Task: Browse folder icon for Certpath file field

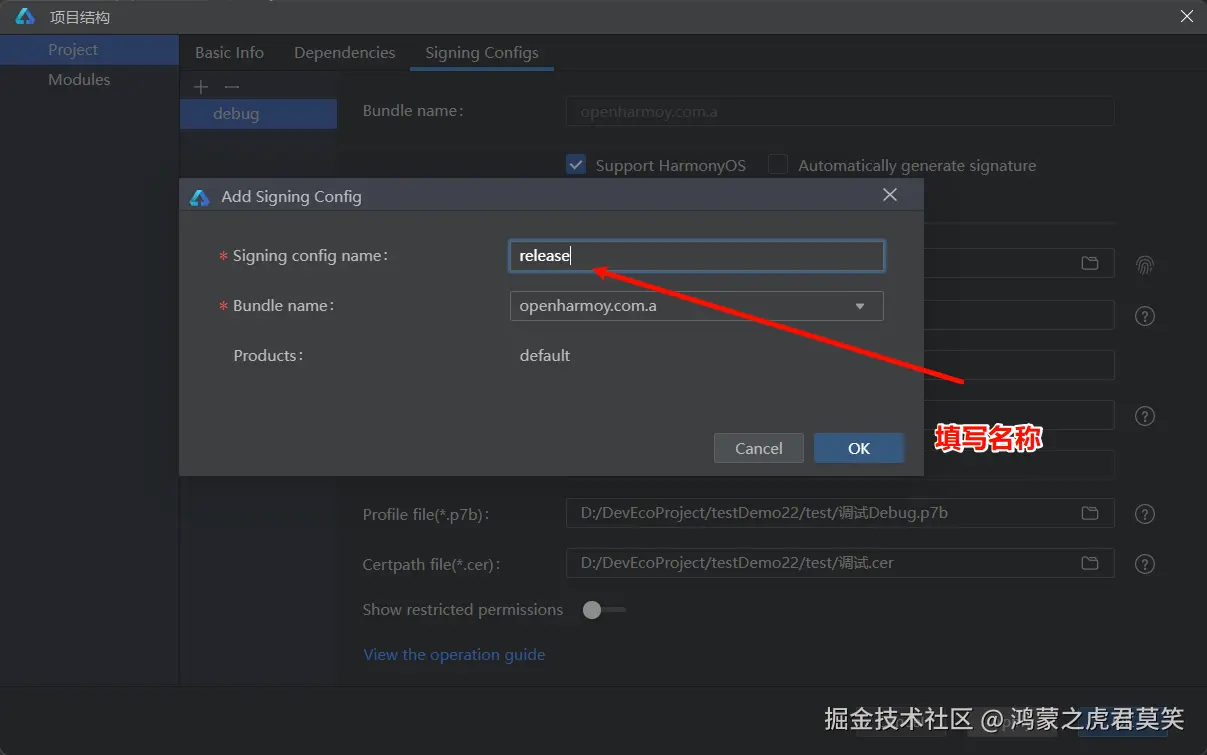Action: pyautogui.click(x=1090, y=563)
